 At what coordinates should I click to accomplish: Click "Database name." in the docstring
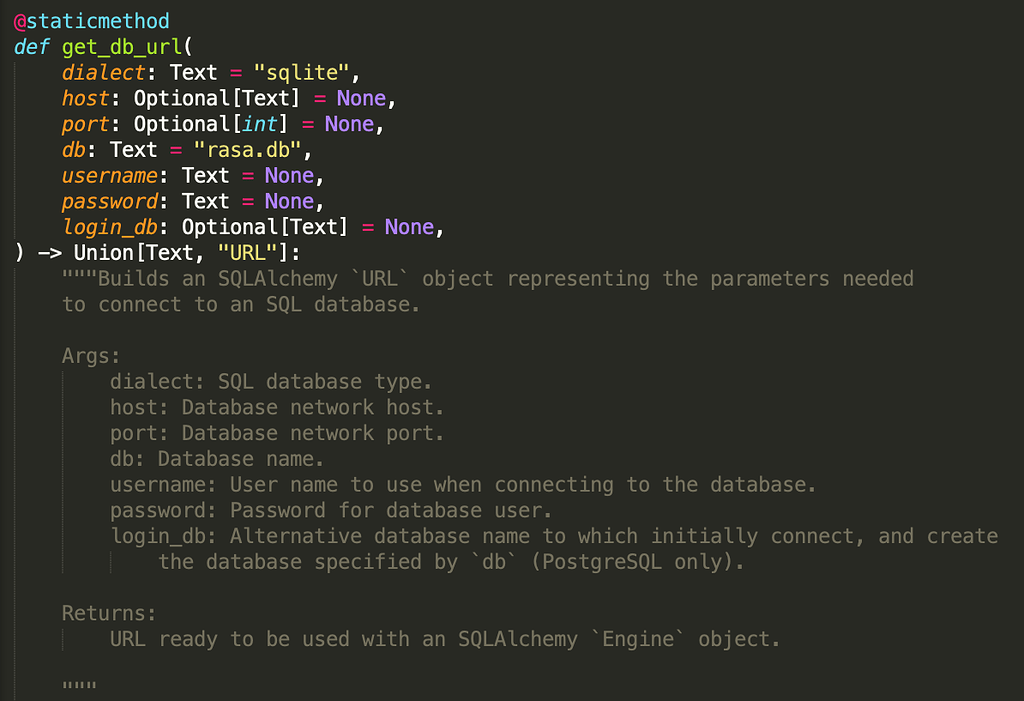pos(240,459)
